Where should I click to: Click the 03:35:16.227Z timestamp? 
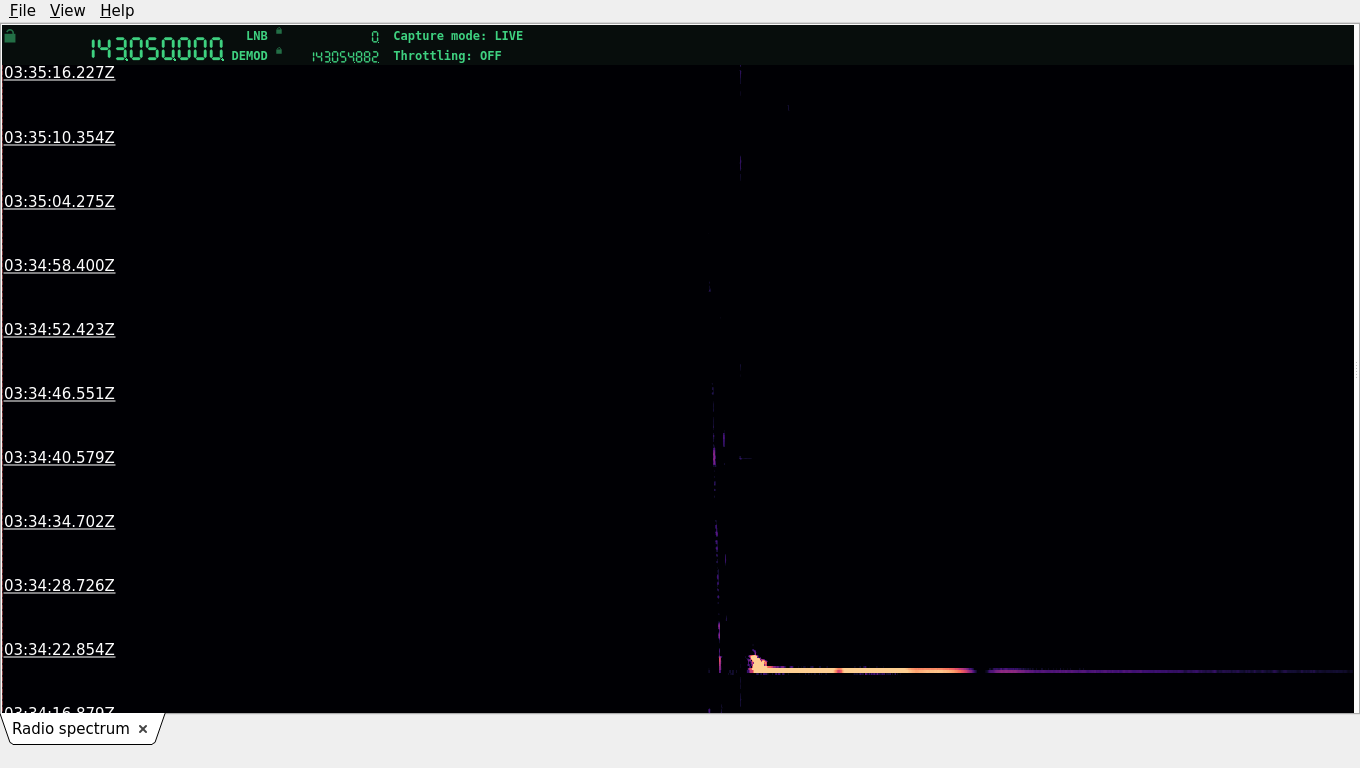coord(59,73)
